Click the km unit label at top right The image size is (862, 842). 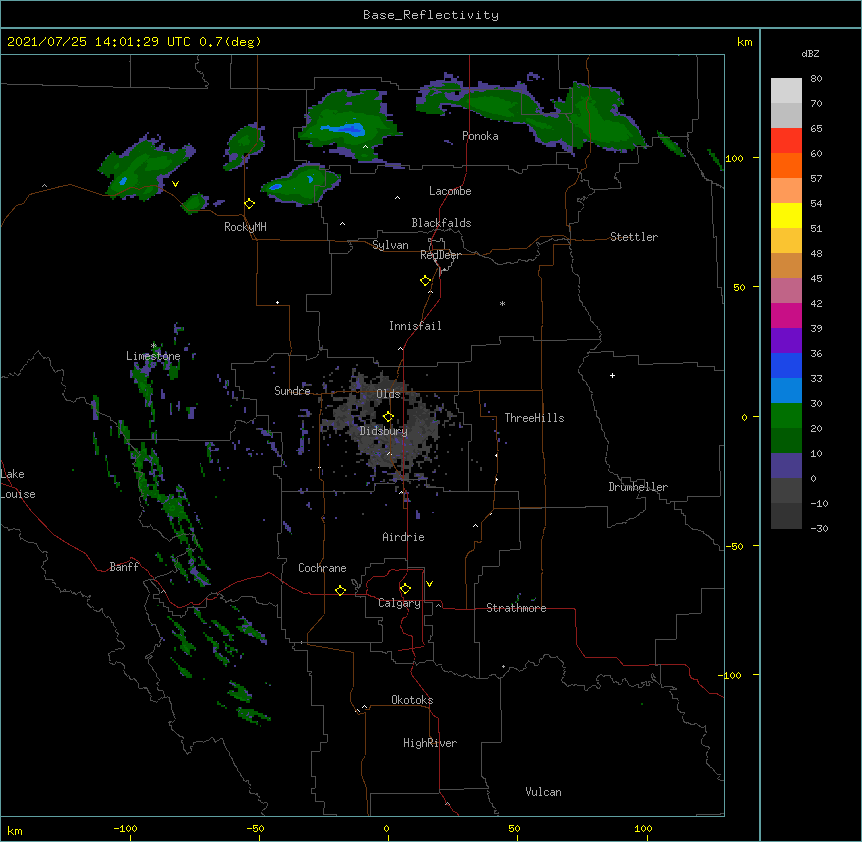pos(744,42)
